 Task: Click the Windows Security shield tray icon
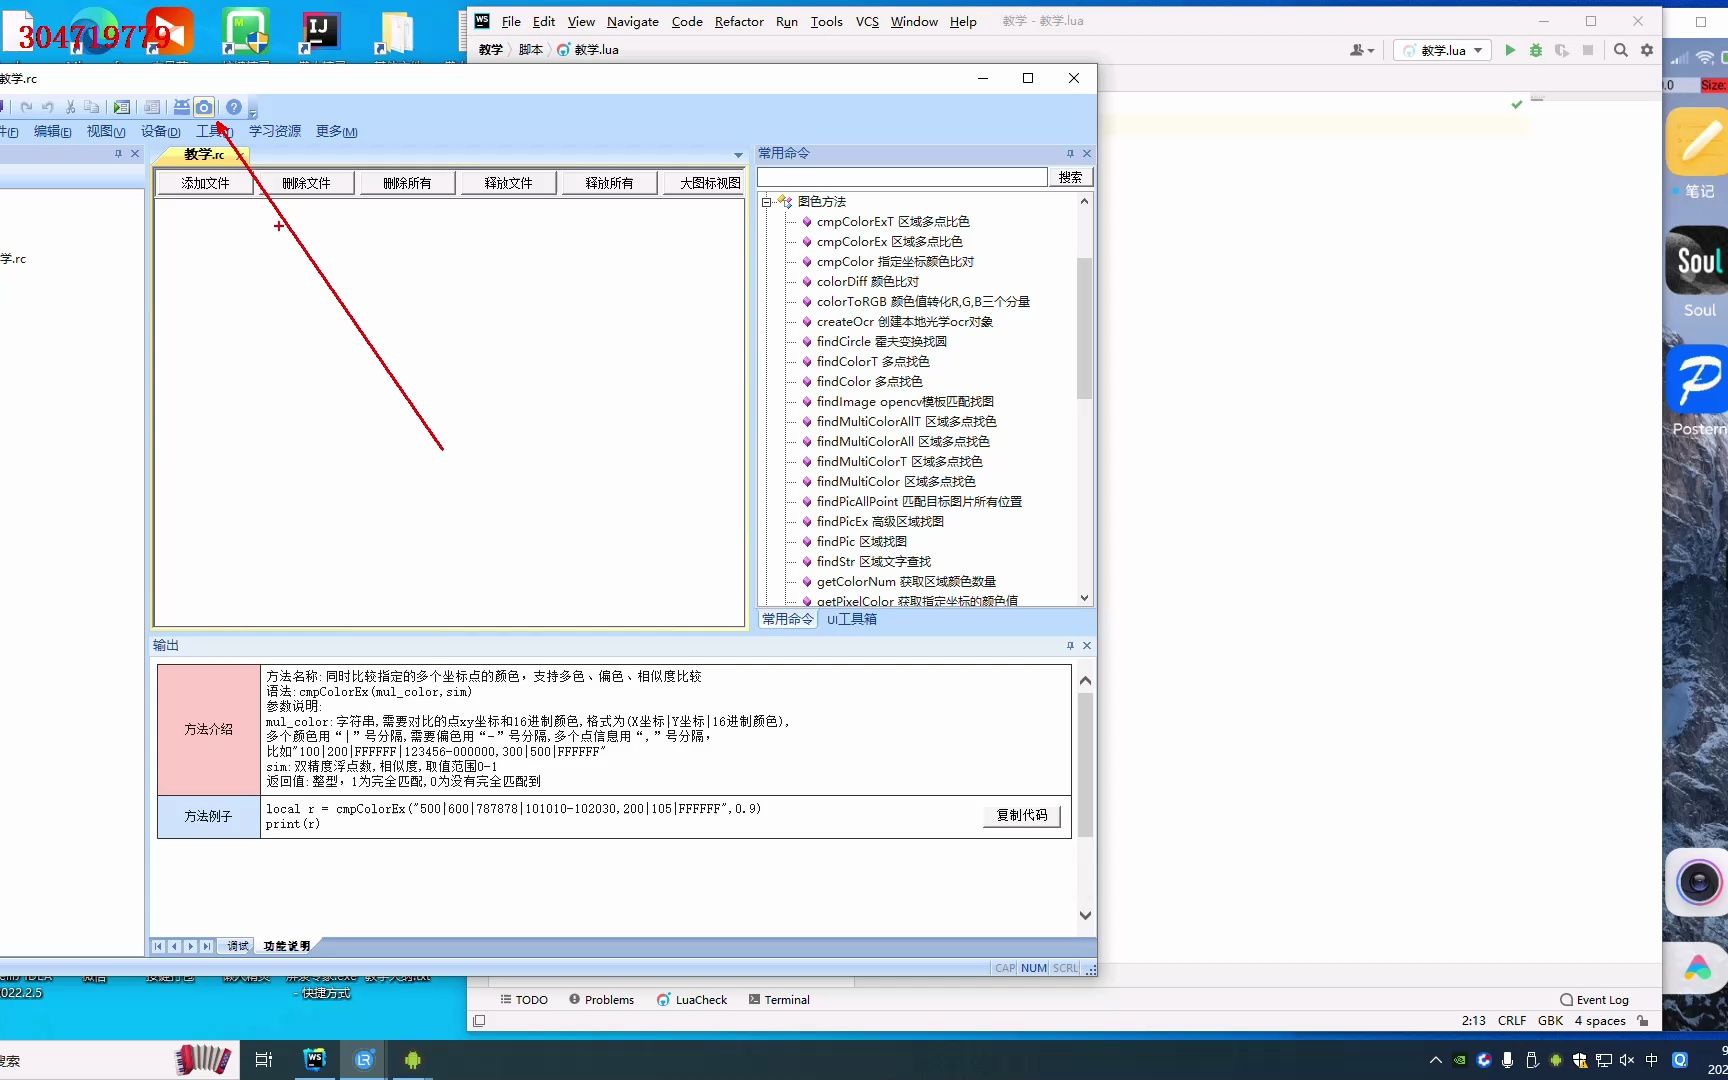pyautogui.click(x=1580, y=1060)
